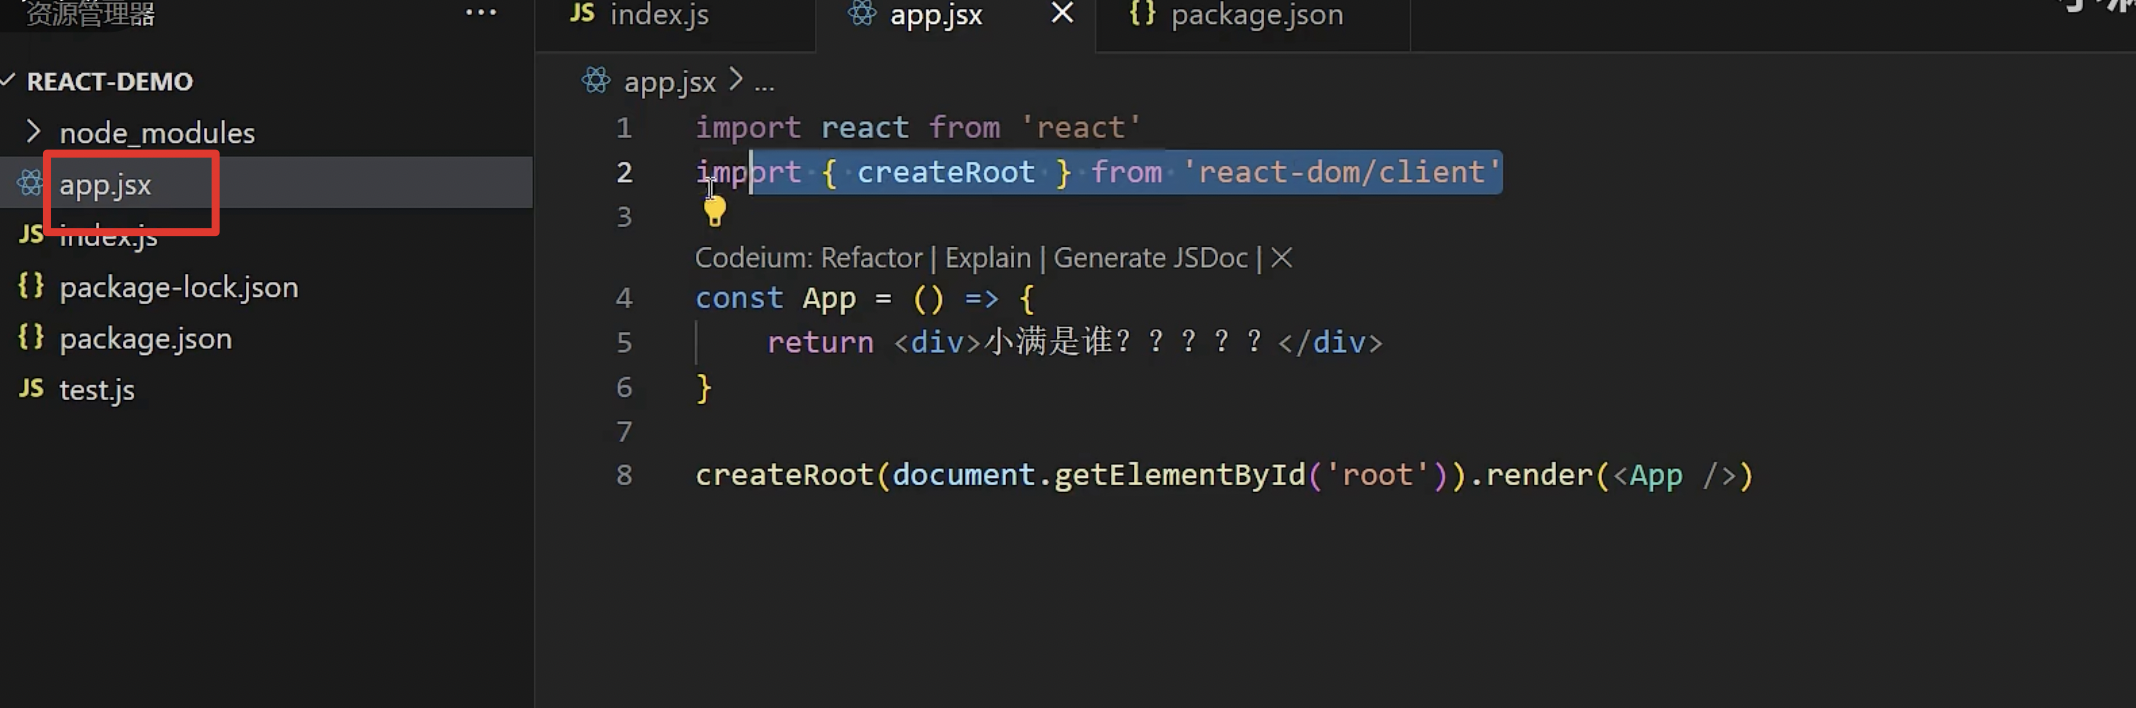Click line number 4 in the gutter
Screen dimensions: 2136x708
click(624, 298)
